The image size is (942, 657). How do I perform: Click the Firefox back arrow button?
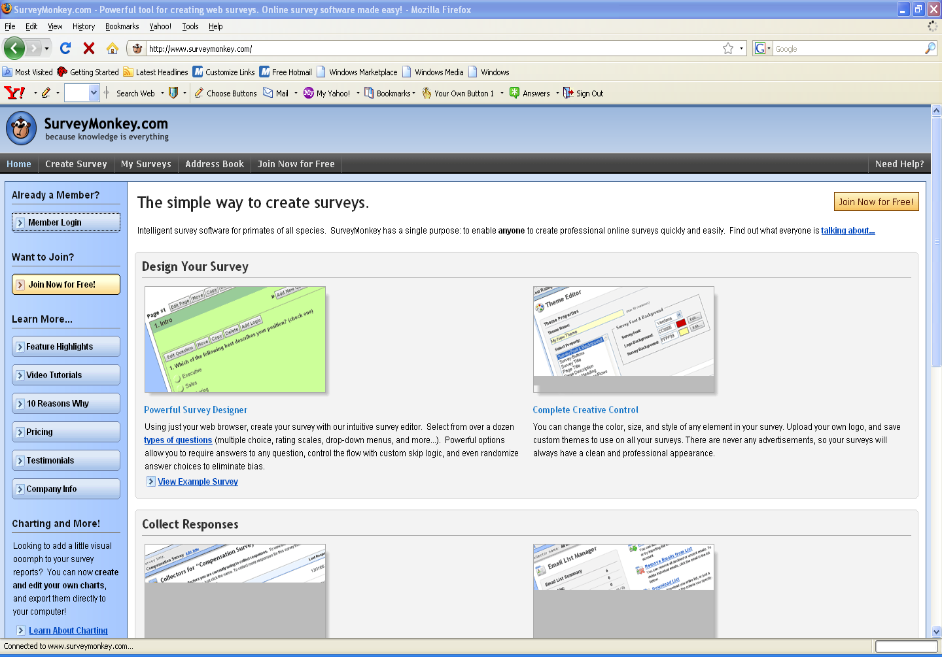pos(14,48)
